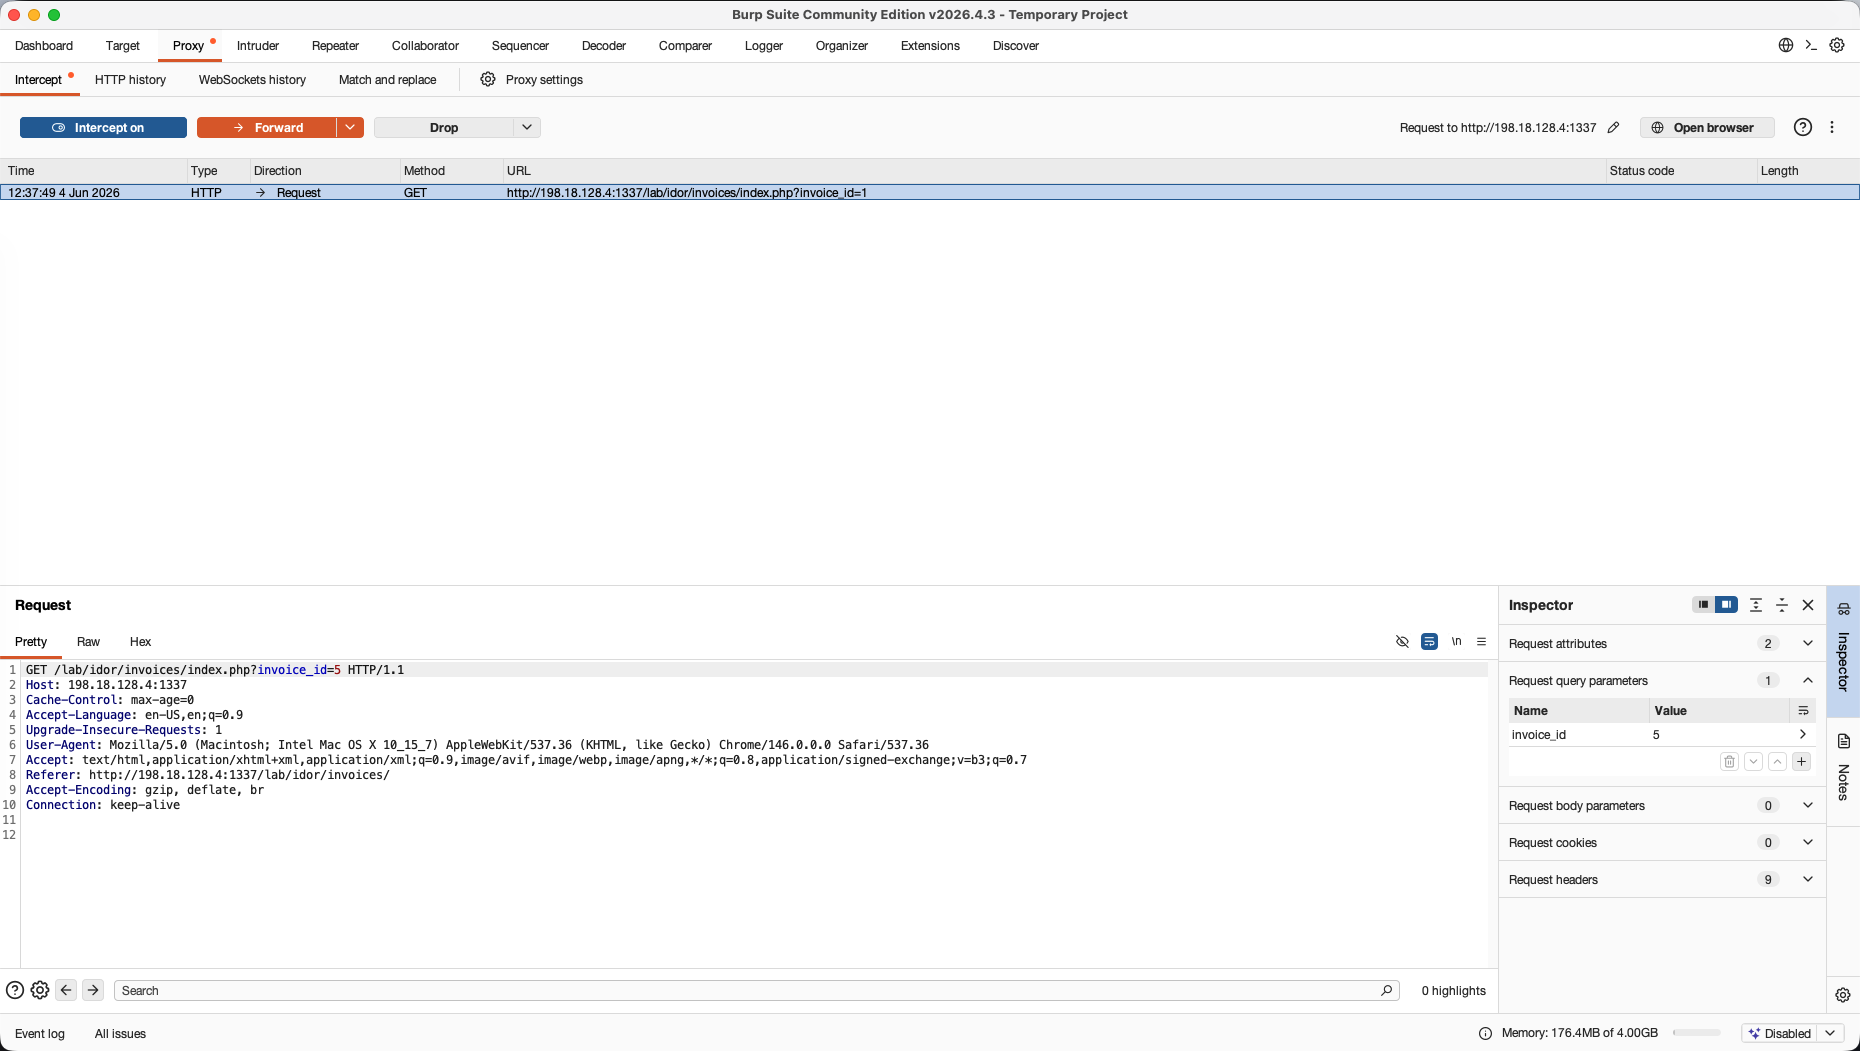Image resolution: width=1860 pixels, height=1051 pixels.
Task: Edit the request target with the pencil icon
Action: point(1613,127)
